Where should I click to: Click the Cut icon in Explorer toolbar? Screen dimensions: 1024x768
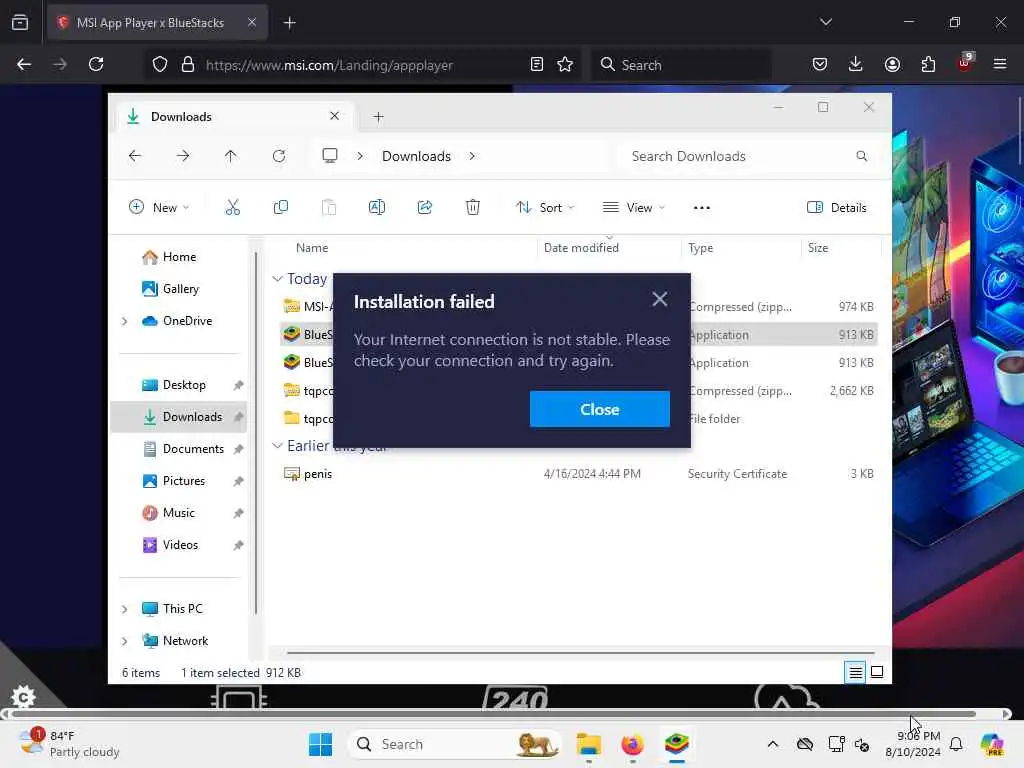tap(232, 208)
